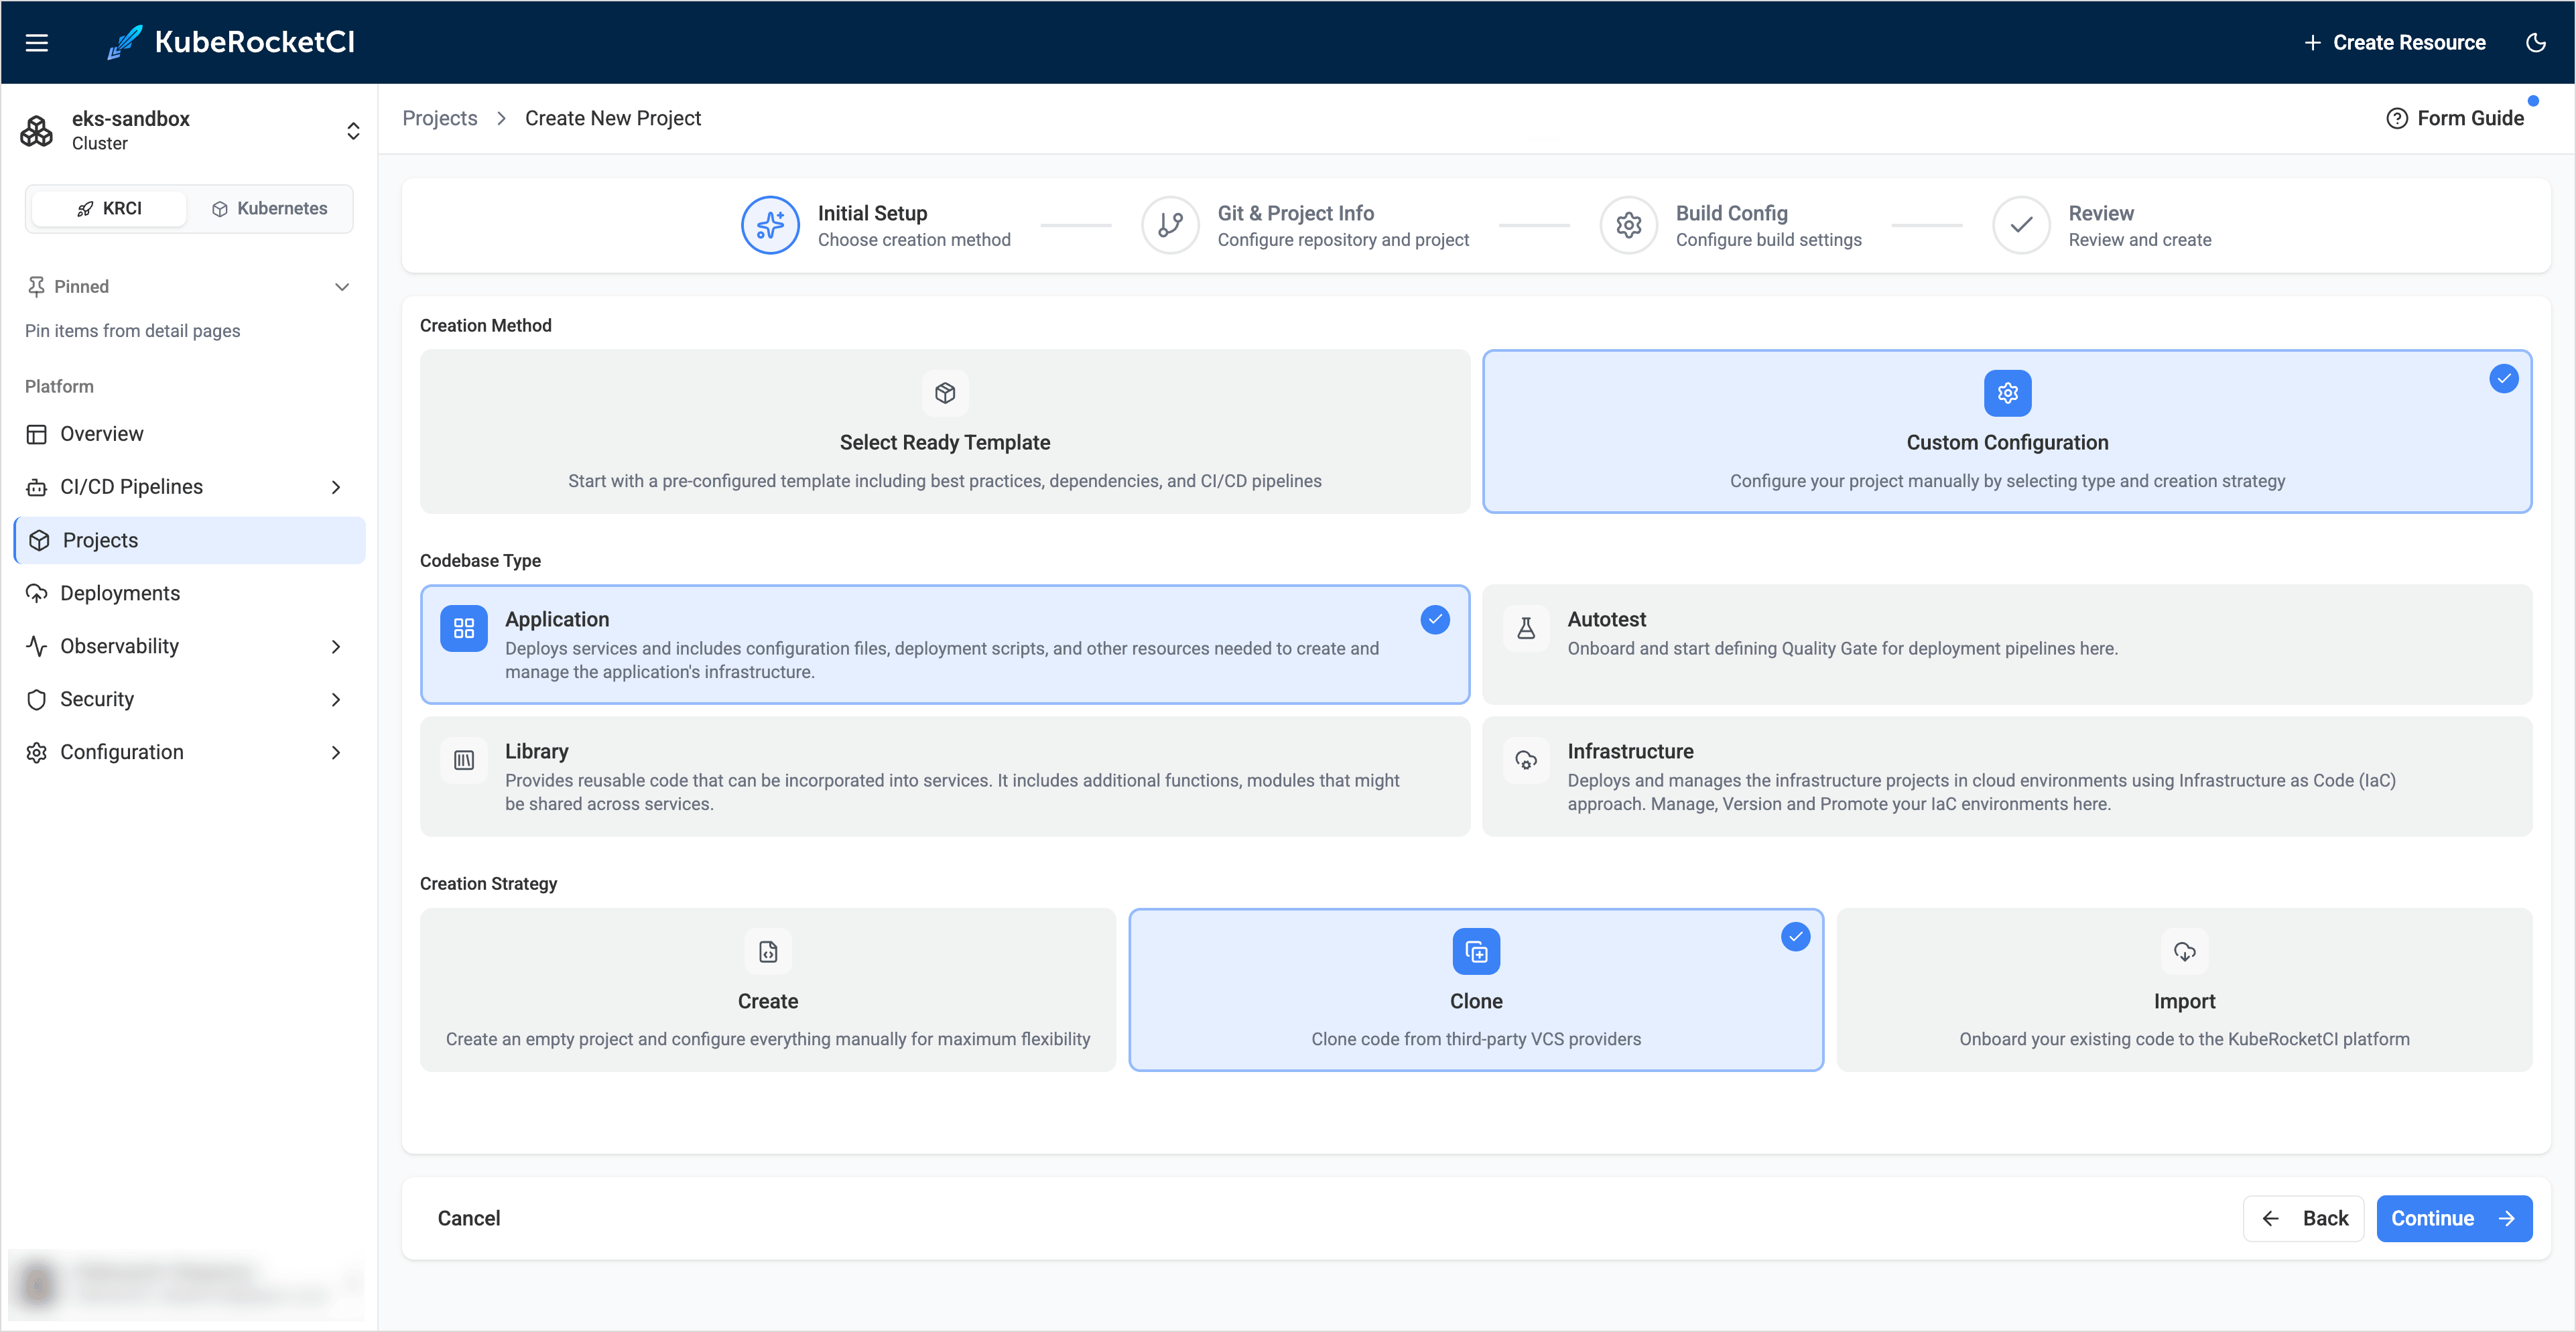Click the Deployments cloud icon in sidebar
Viewport: 2576px width, 1332px height.
37,593
